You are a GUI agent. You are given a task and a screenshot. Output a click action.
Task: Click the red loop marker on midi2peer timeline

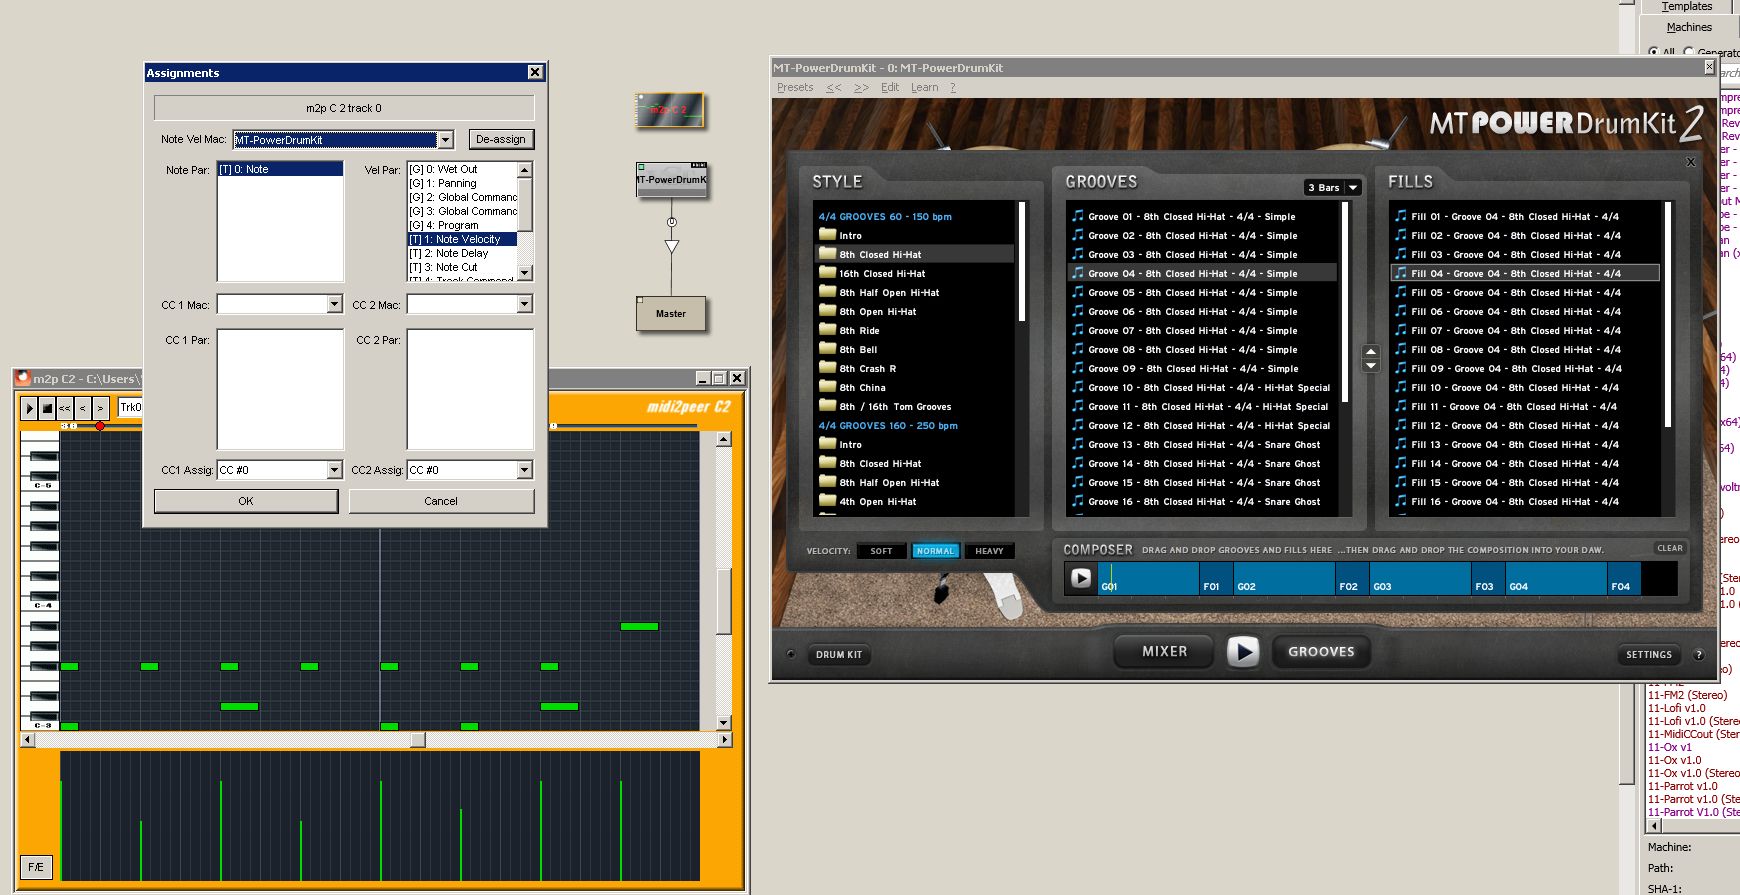pyautogui.click(x=100, y=426)
